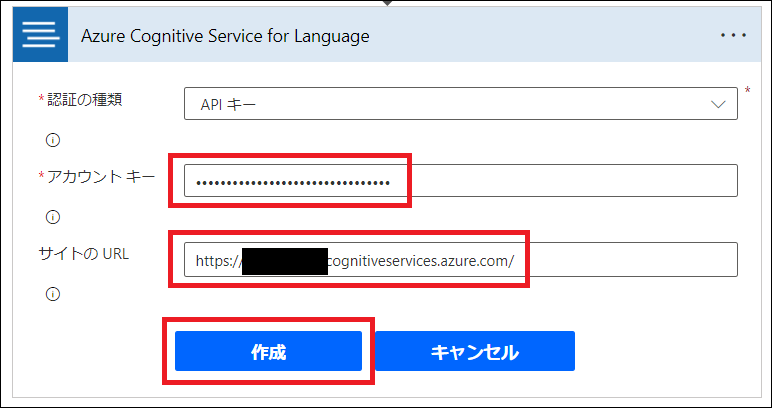
Task: Click the Azure Cognitive Service connector icon
Action: (40, 34)
